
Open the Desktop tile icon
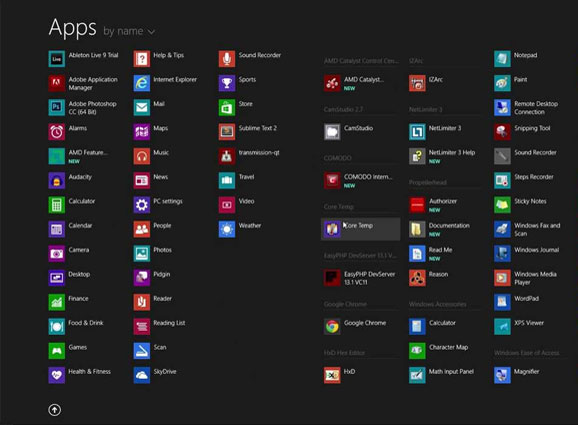(56, 278)
